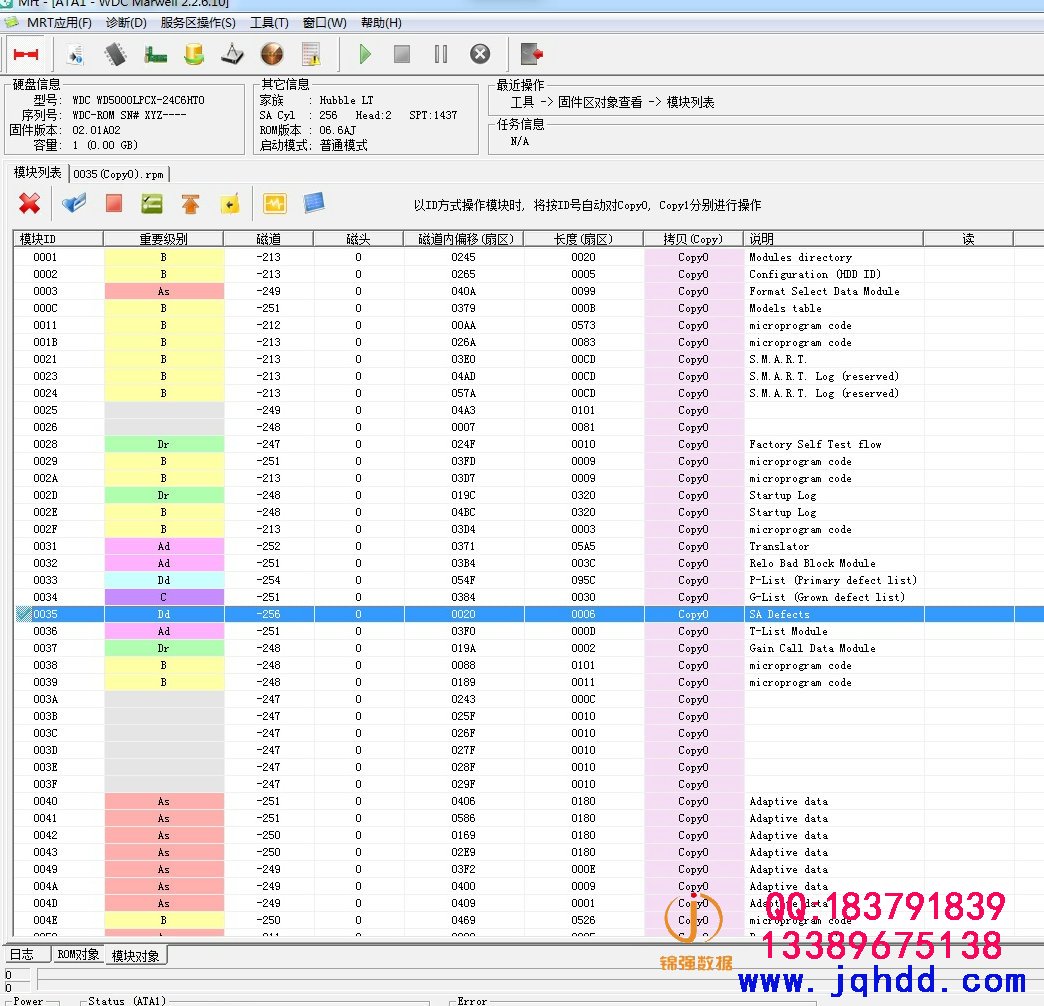Toggle the checkmark on module row 0035
Viewport: 1044px width, 1006px height.
click(x=23, y=614)
